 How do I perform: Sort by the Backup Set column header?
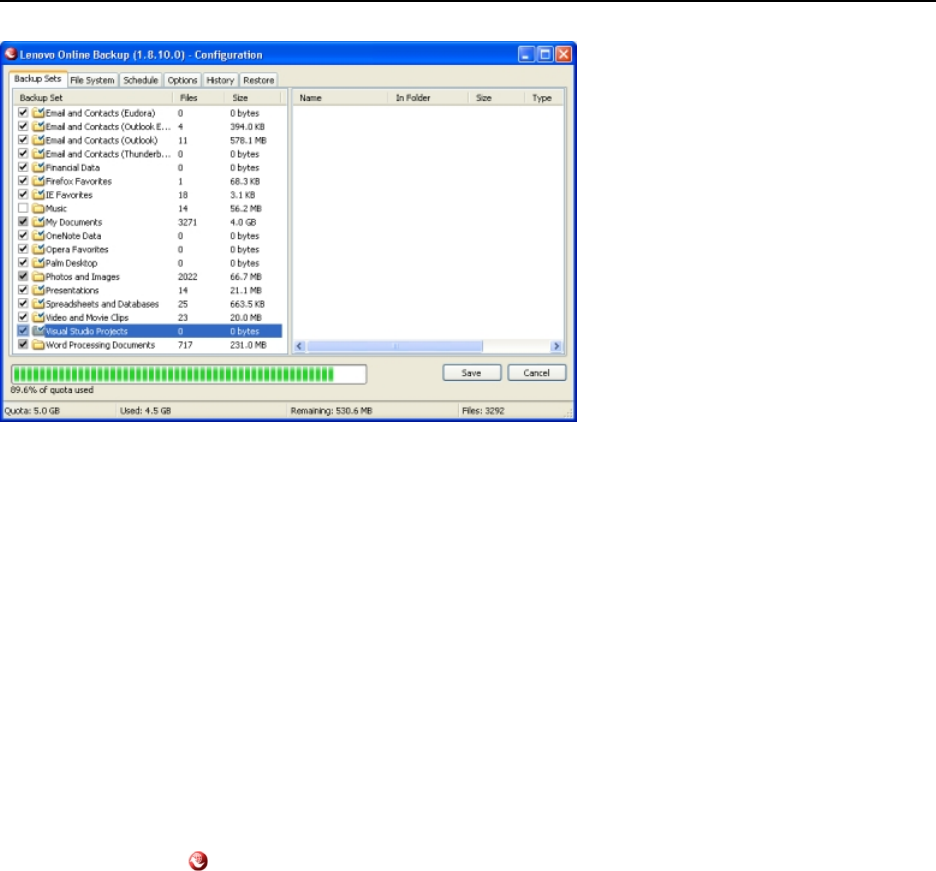click(x=93, y=97)
